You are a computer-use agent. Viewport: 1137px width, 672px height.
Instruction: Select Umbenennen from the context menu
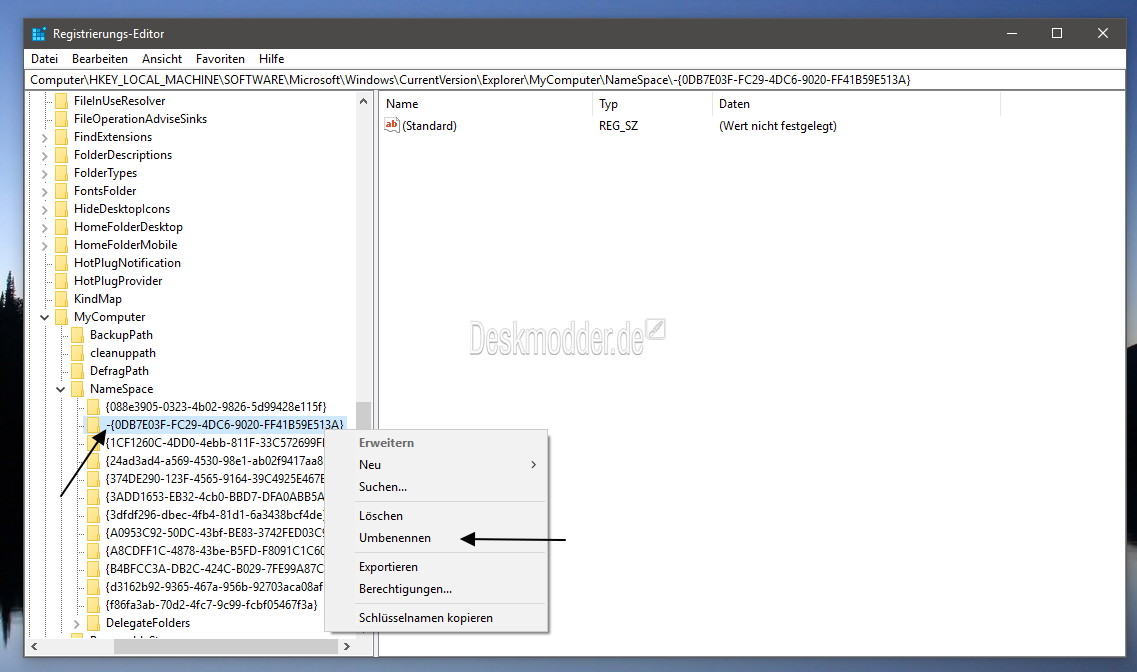[437, 538]
